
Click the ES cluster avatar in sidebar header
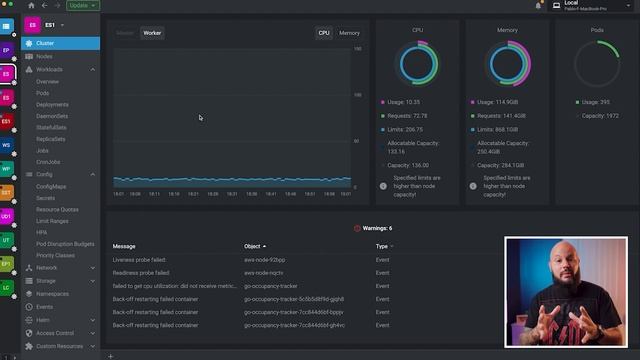pyautogui.click(x=32, y=25)
